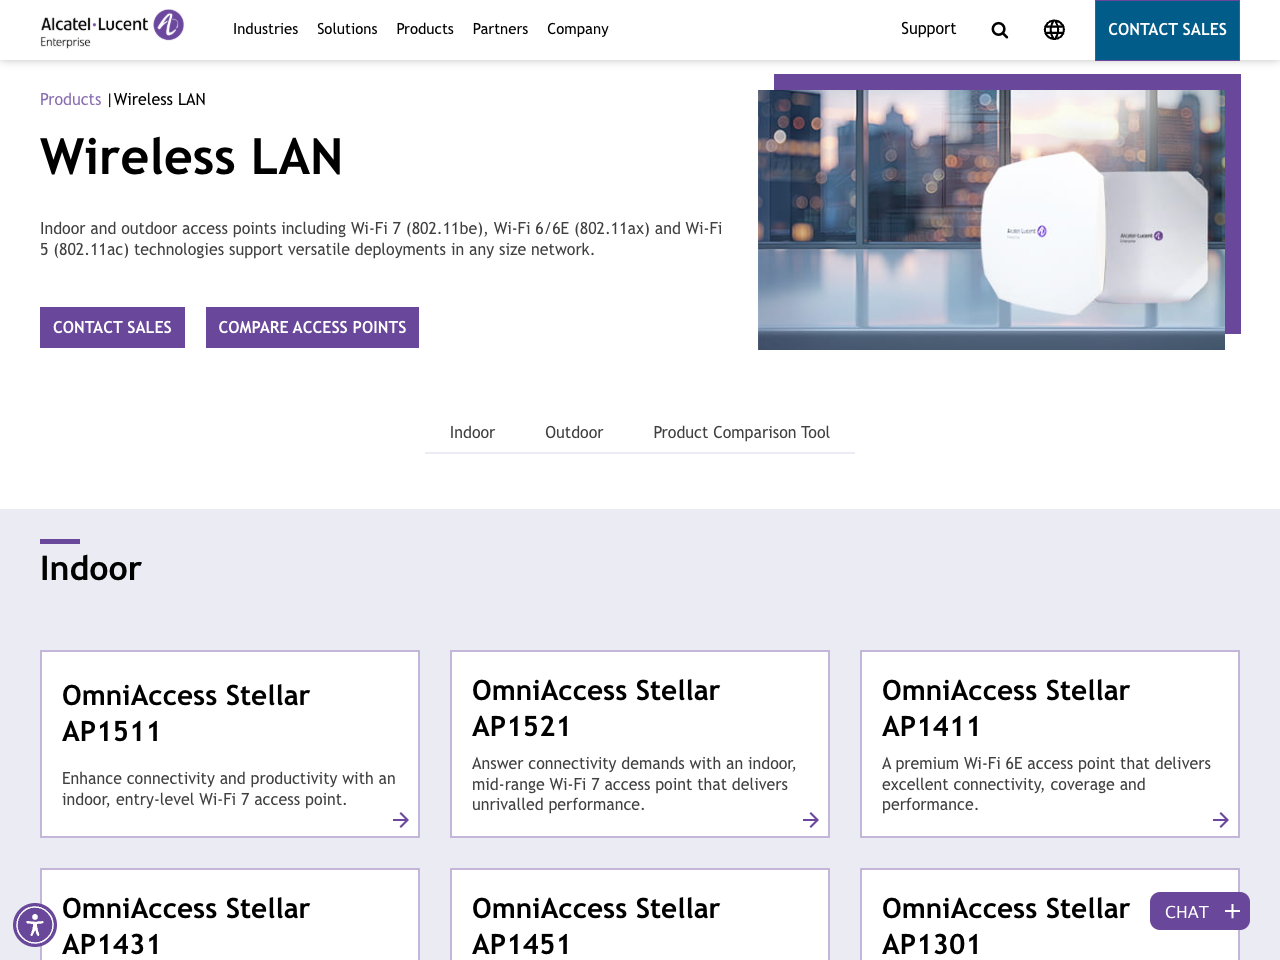Open the OmniAccess Stellar AP1521 title
1280x960 pixels.
pos(596,708)
